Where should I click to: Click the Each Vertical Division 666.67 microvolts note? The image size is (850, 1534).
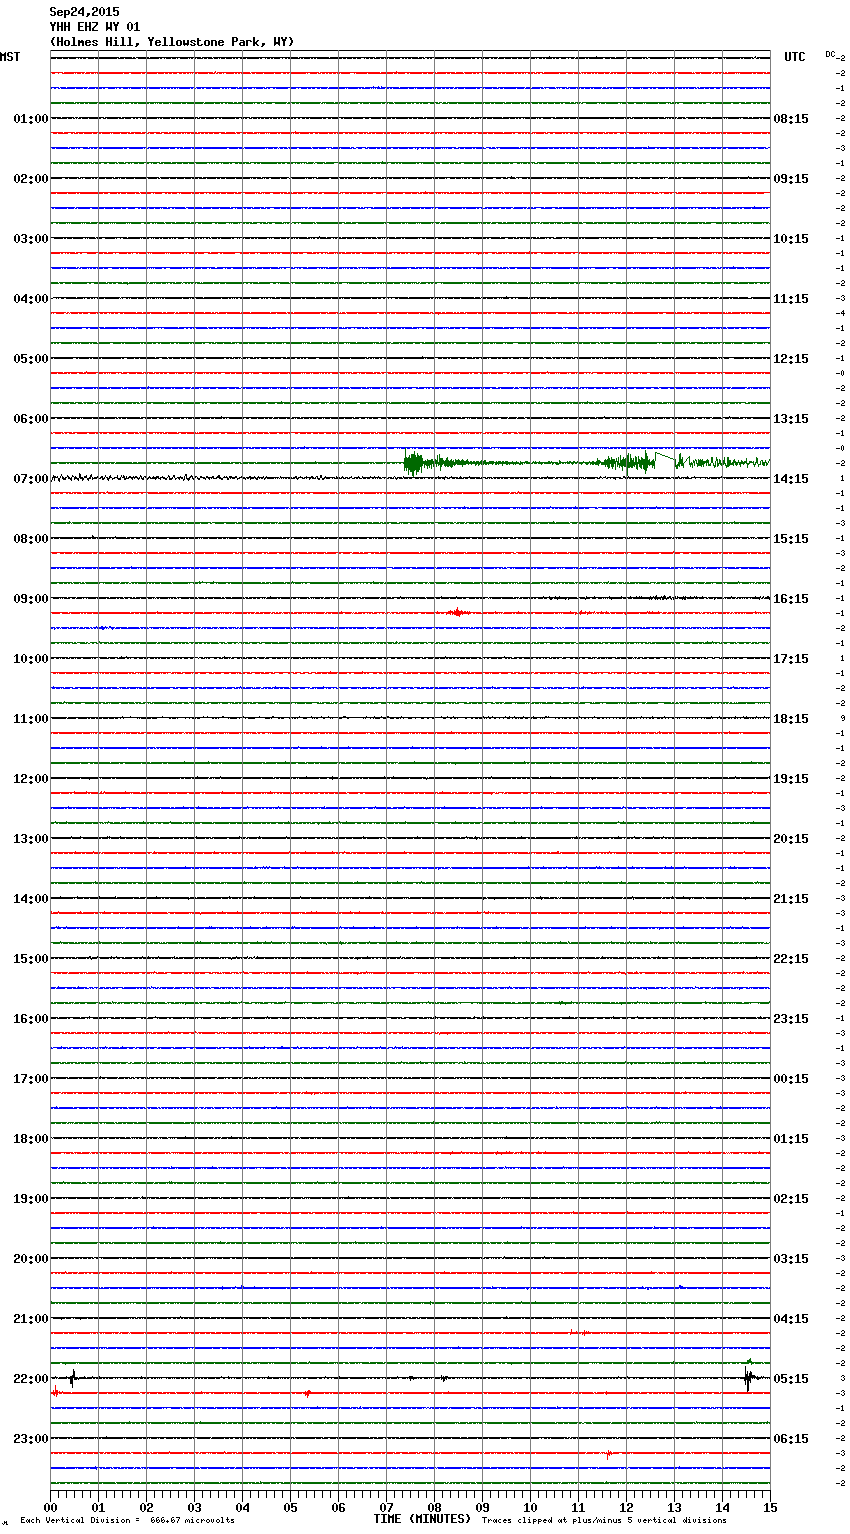[127, 1520]
